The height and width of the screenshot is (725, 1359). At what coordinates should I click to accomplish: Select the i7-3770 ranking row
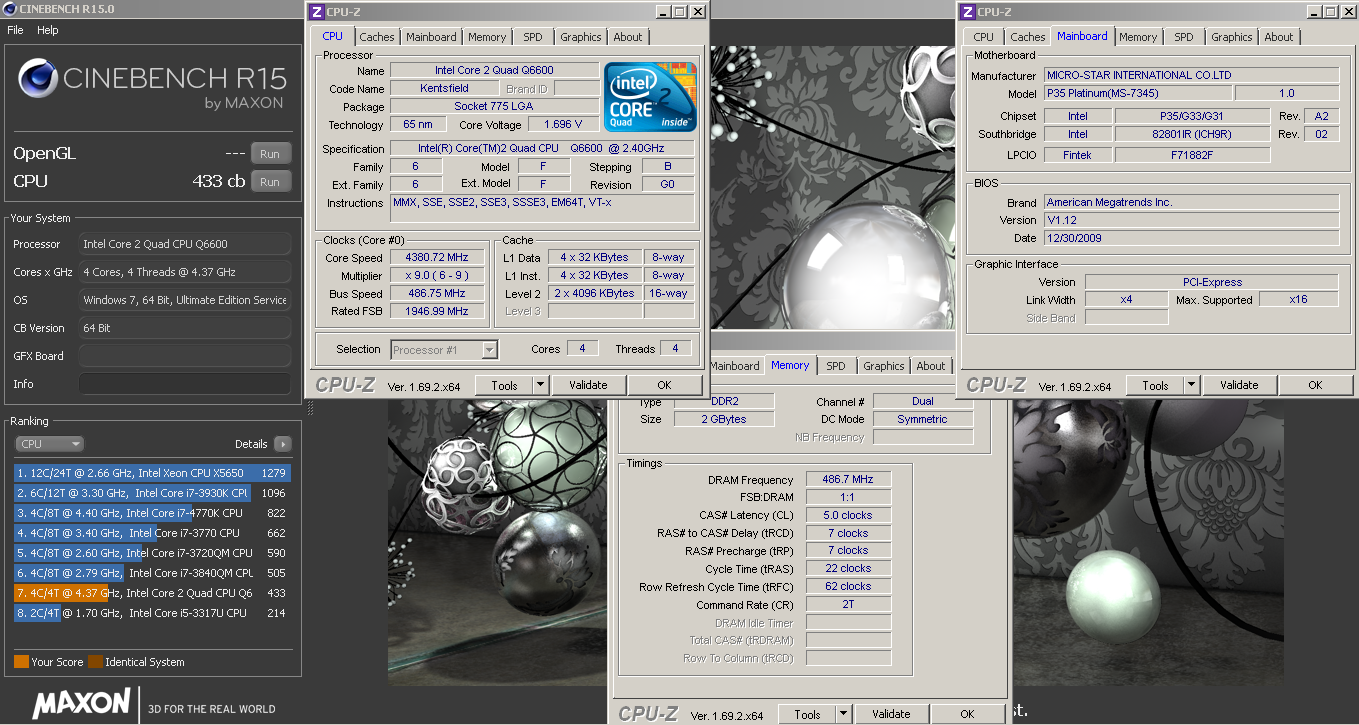tap(151, 533)
